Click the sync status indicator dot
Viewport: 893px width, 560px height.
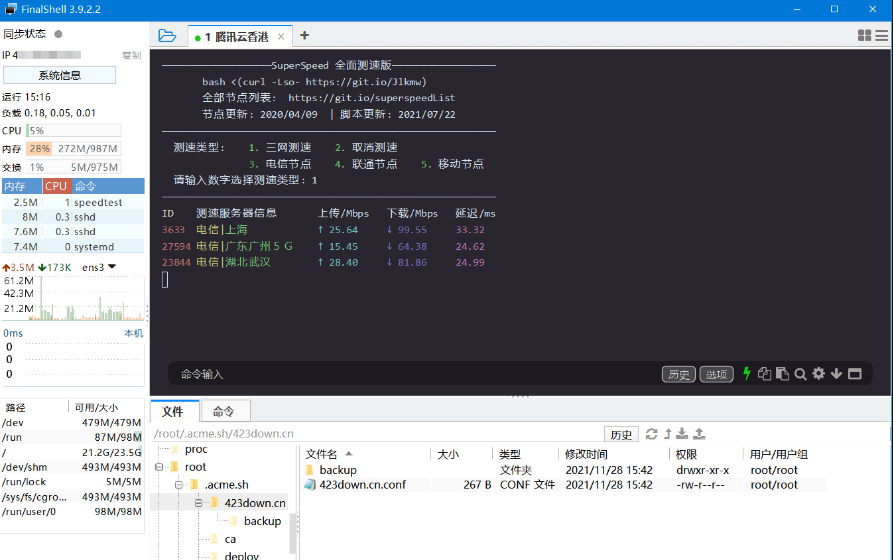(58, 34)
